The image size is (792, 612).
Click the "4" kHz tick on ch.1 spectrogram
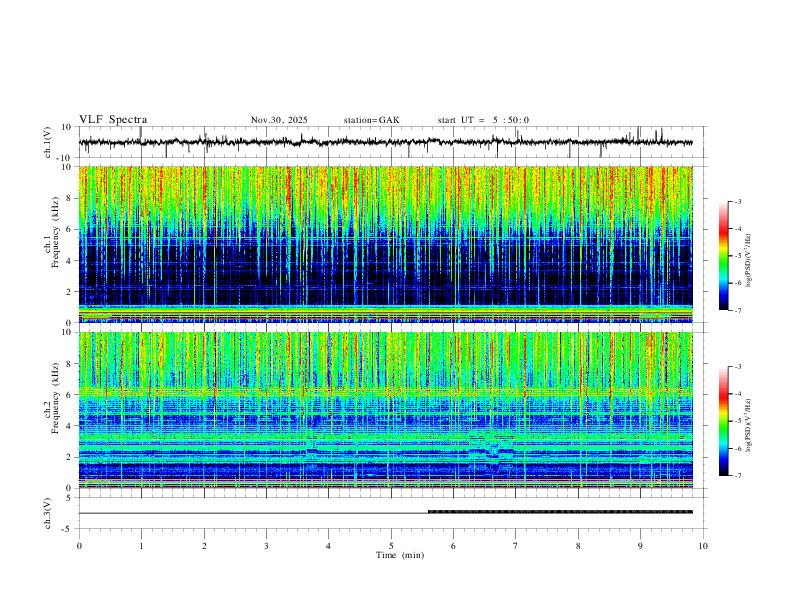pyautogui.click(x=70, y=261)
